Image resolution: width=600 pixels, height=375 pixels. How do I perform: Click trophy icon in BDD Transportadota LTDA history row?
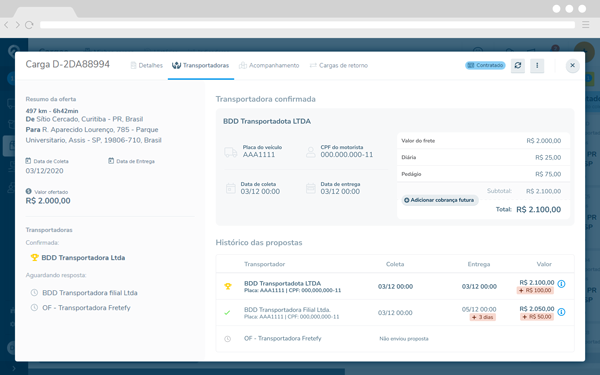pos(228,286)
